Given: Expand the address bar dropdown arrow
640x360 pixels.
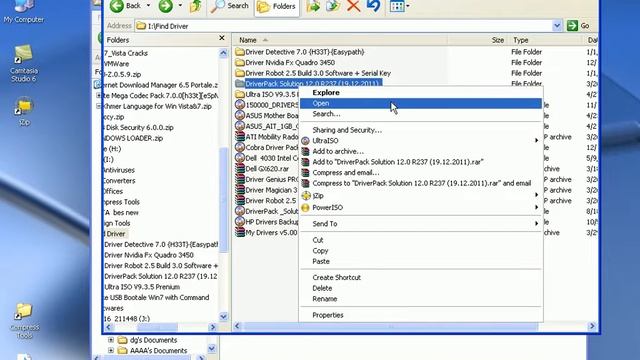Looking at the screenshot, I should tap(557, 26).
